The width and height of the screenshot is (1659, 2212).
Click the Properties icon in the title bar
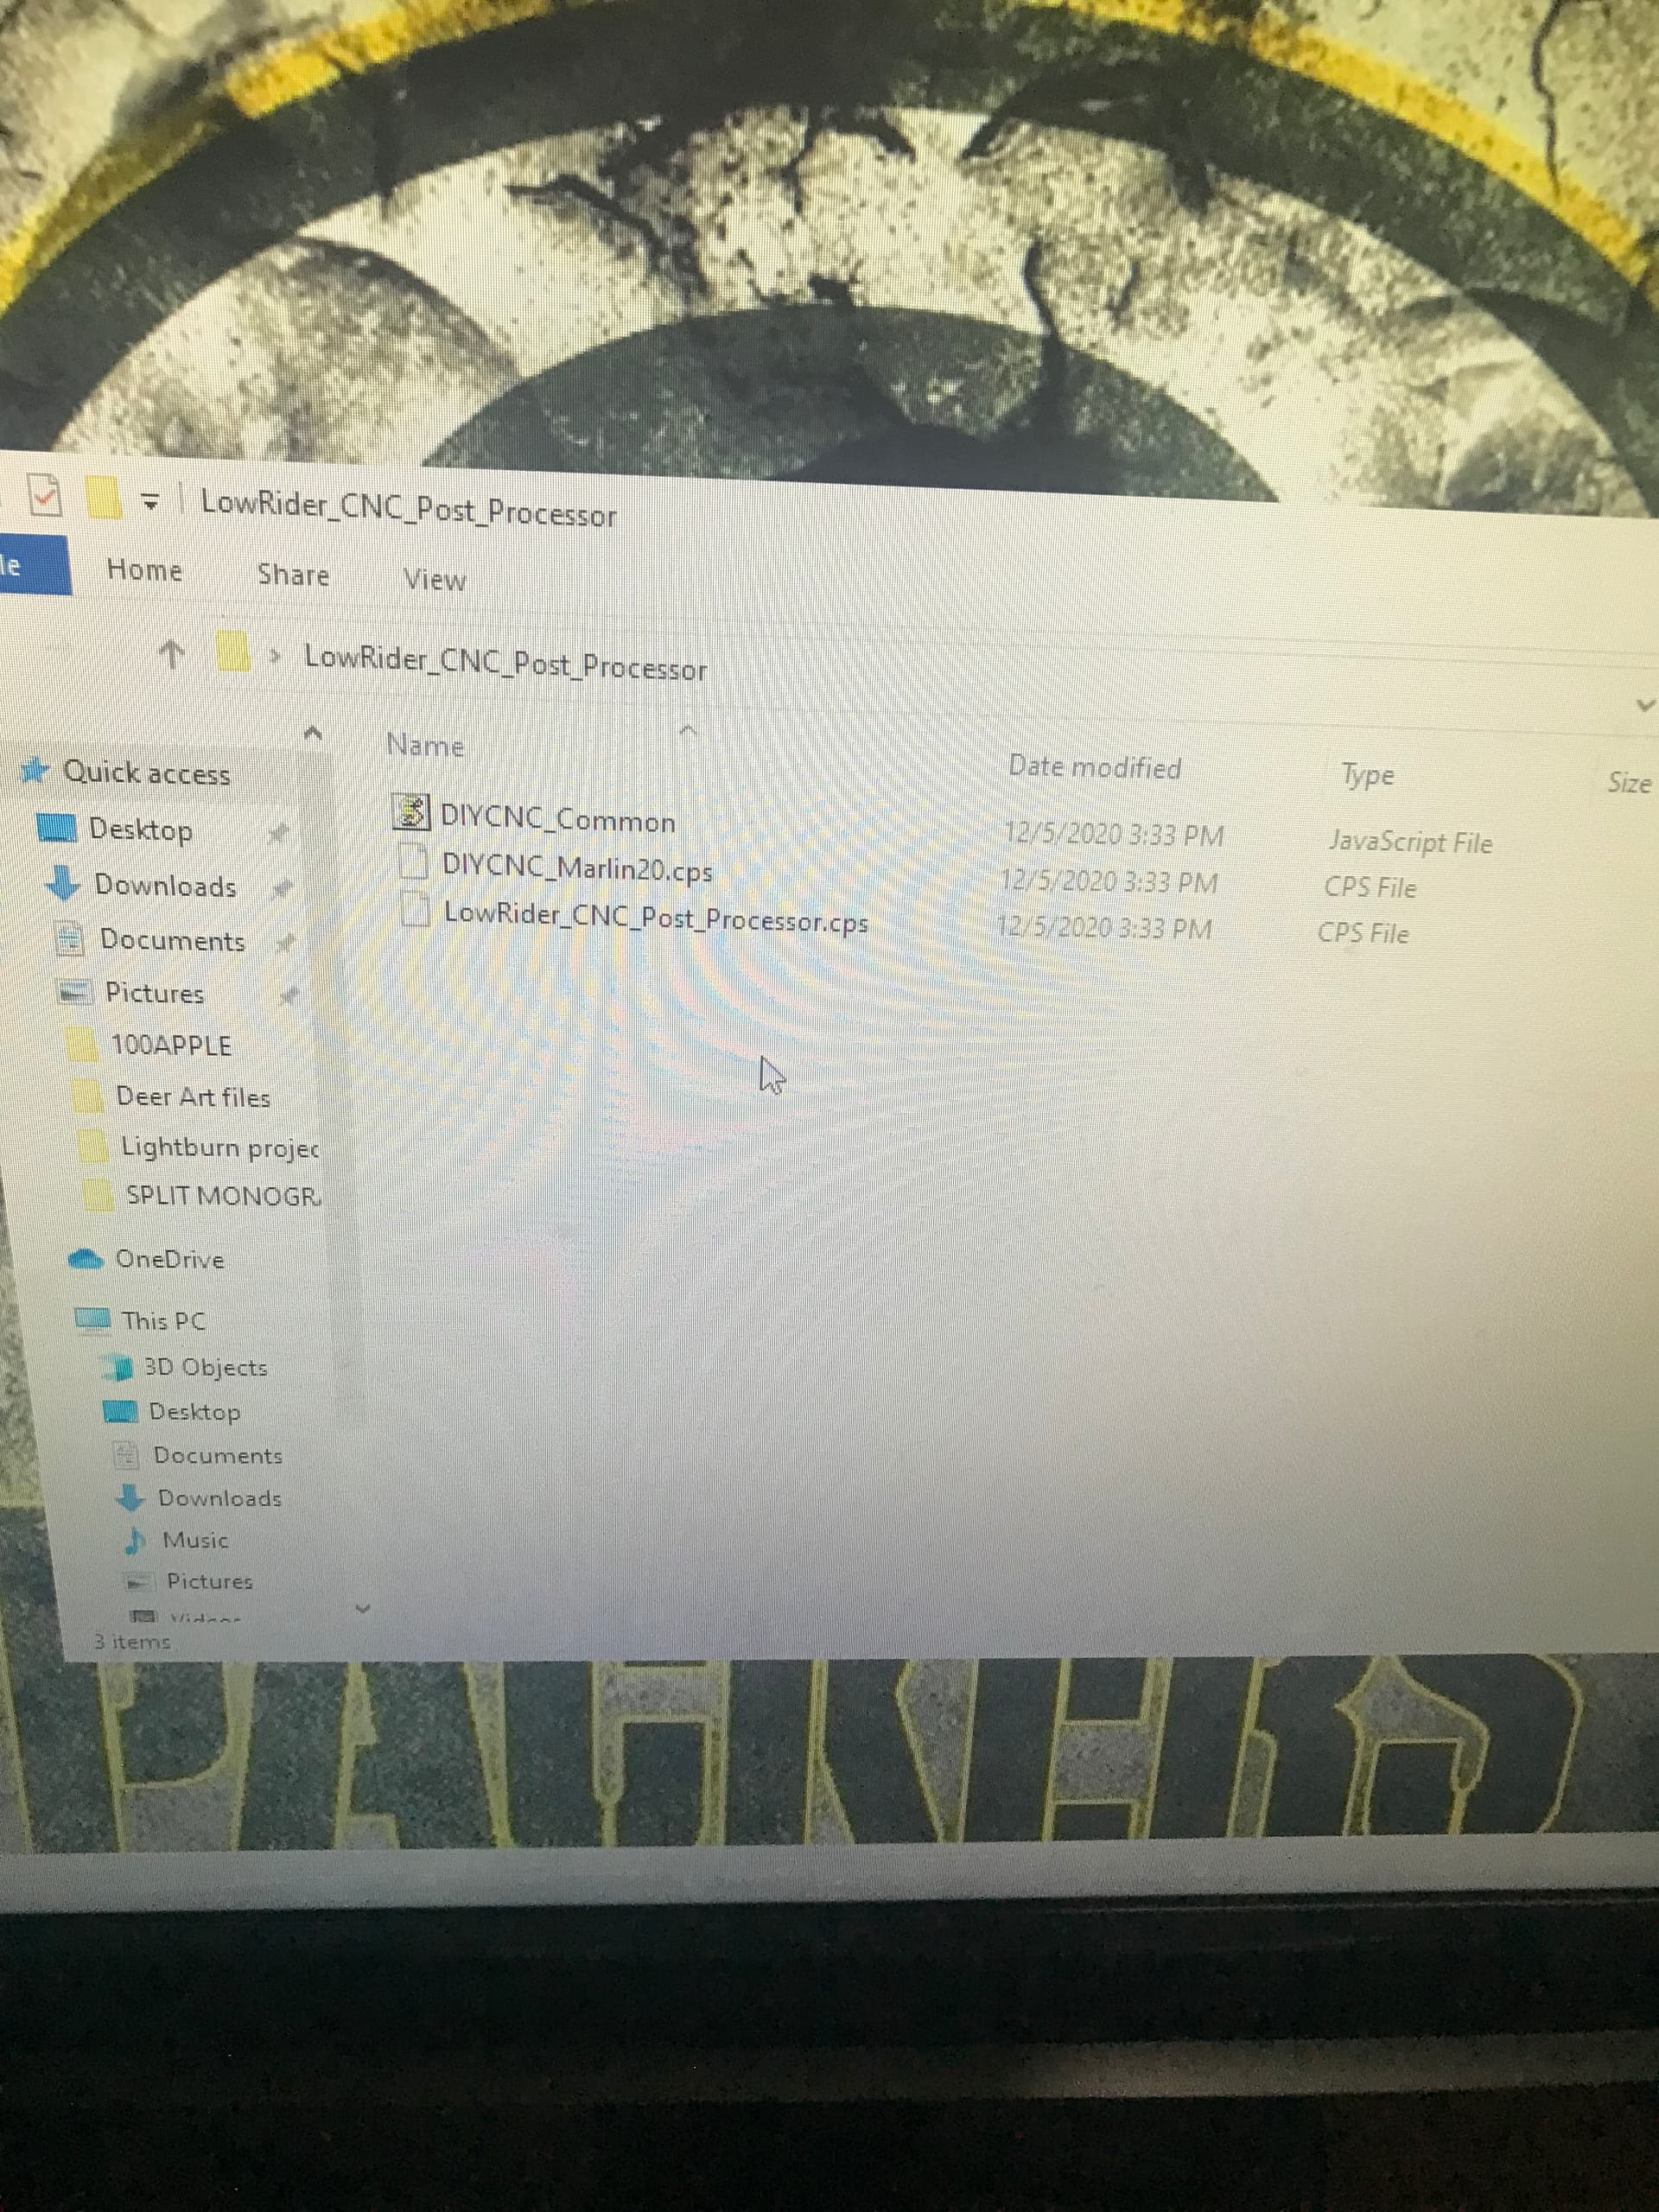45,495
